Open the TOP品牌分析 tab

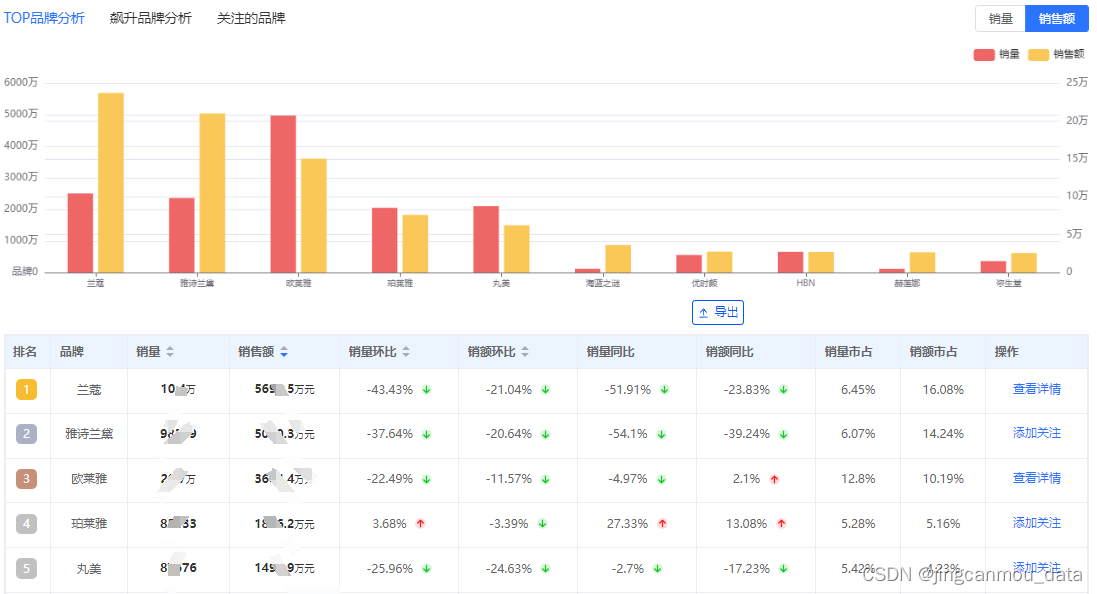(x=44, y=18)
